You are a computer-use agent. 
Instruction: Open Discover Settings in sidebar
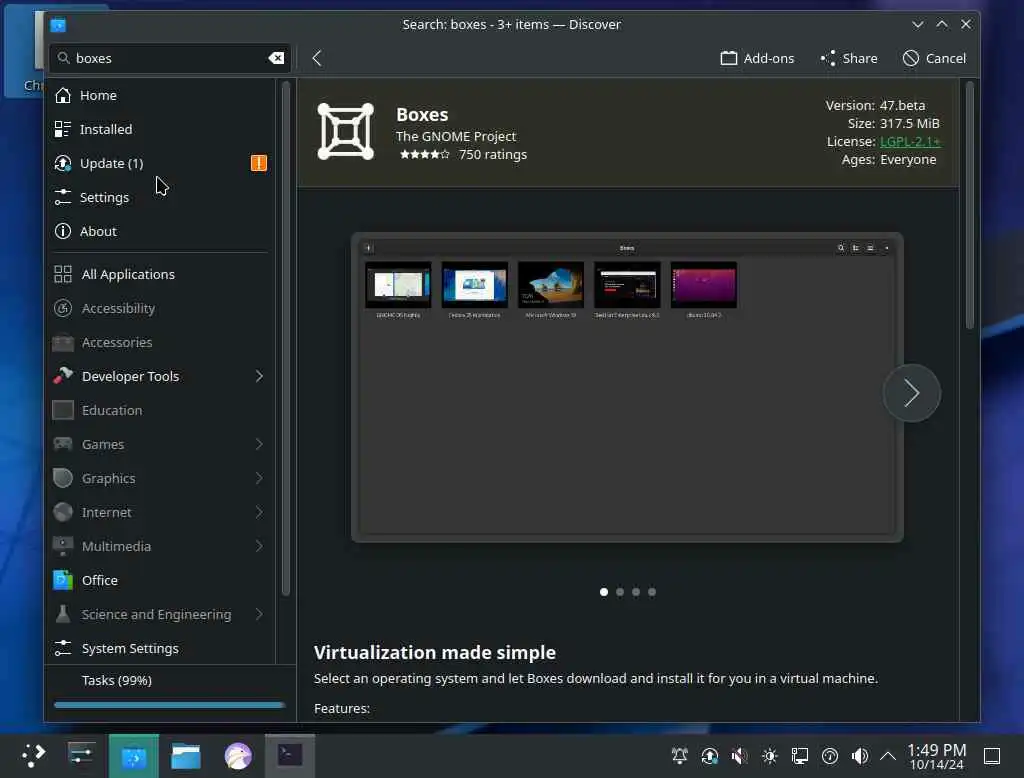pos(161,197)
